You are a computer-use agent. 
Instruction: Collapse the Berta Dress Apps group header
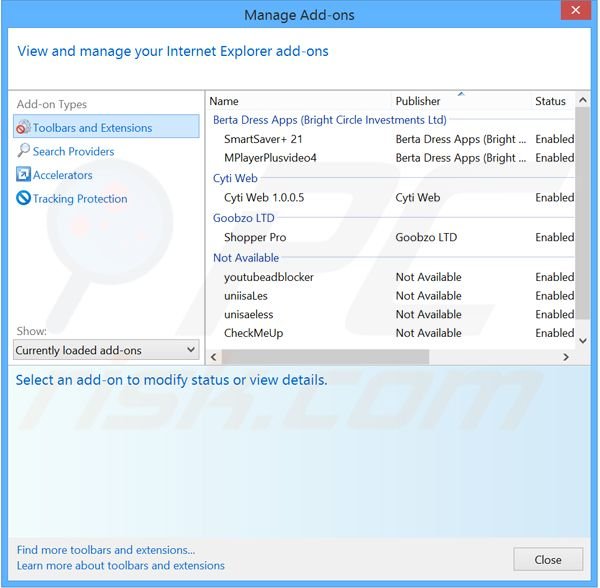coord(330,120)
